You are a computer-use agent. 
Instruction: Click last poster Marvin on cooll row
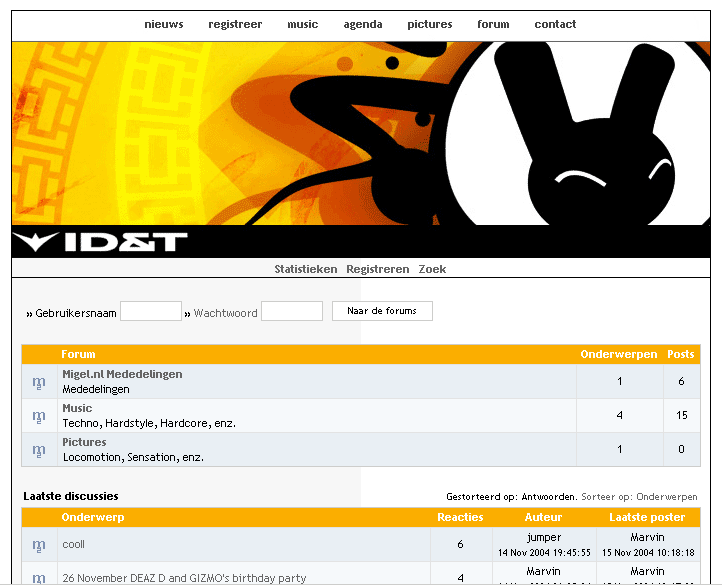pos(647,538)
